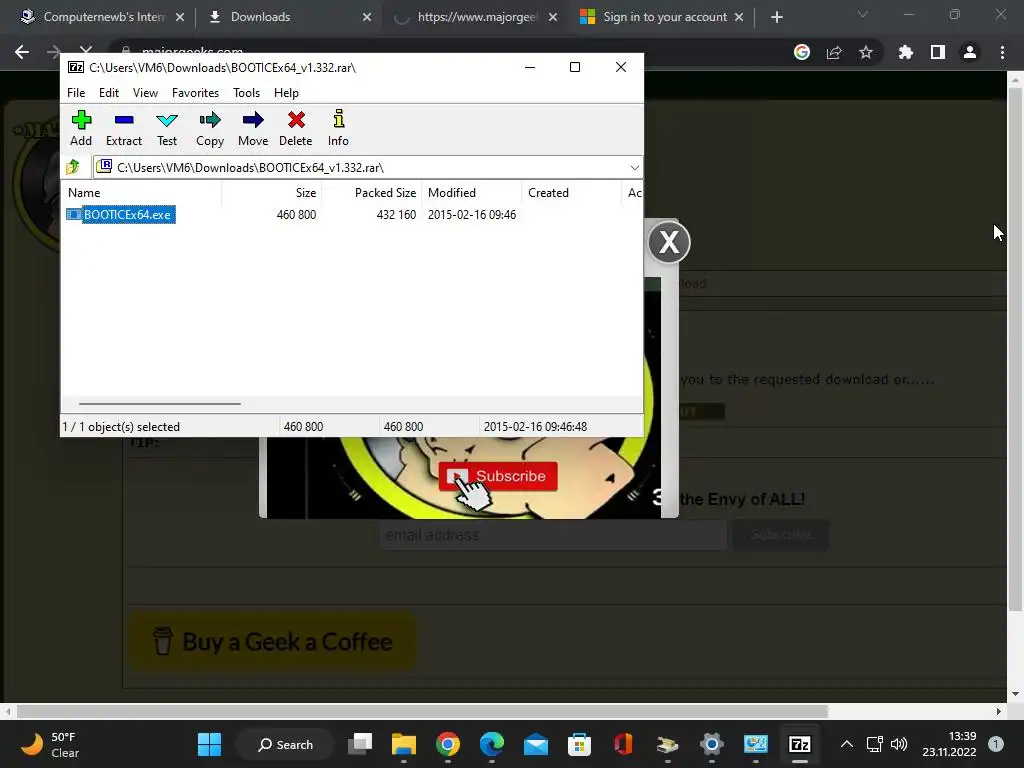
Task: Select the Copy toolbar icon
Action: pyautogui.click(x=210, y=128)
